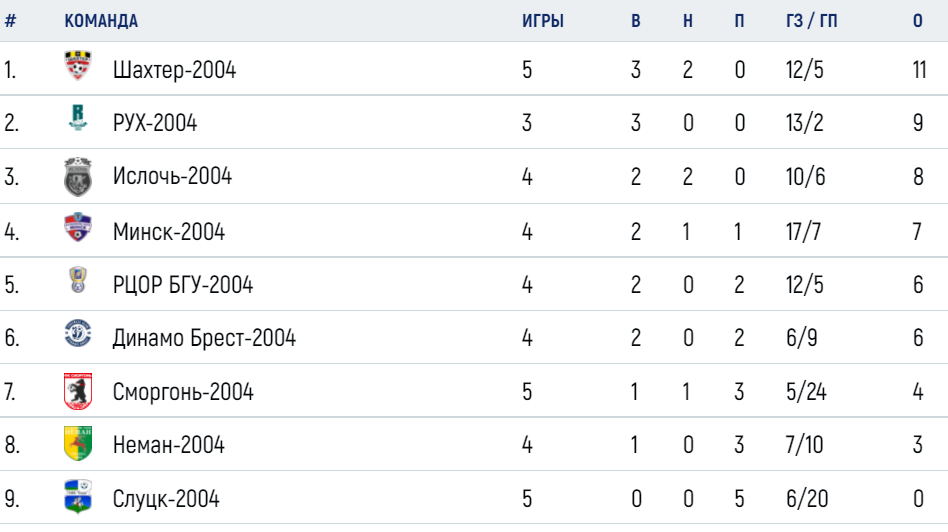Image resolution: width=948 pixels, height=532 pixels.
Task: Open the РУХ-2004 team link
Action: click(x=155, y=123)
